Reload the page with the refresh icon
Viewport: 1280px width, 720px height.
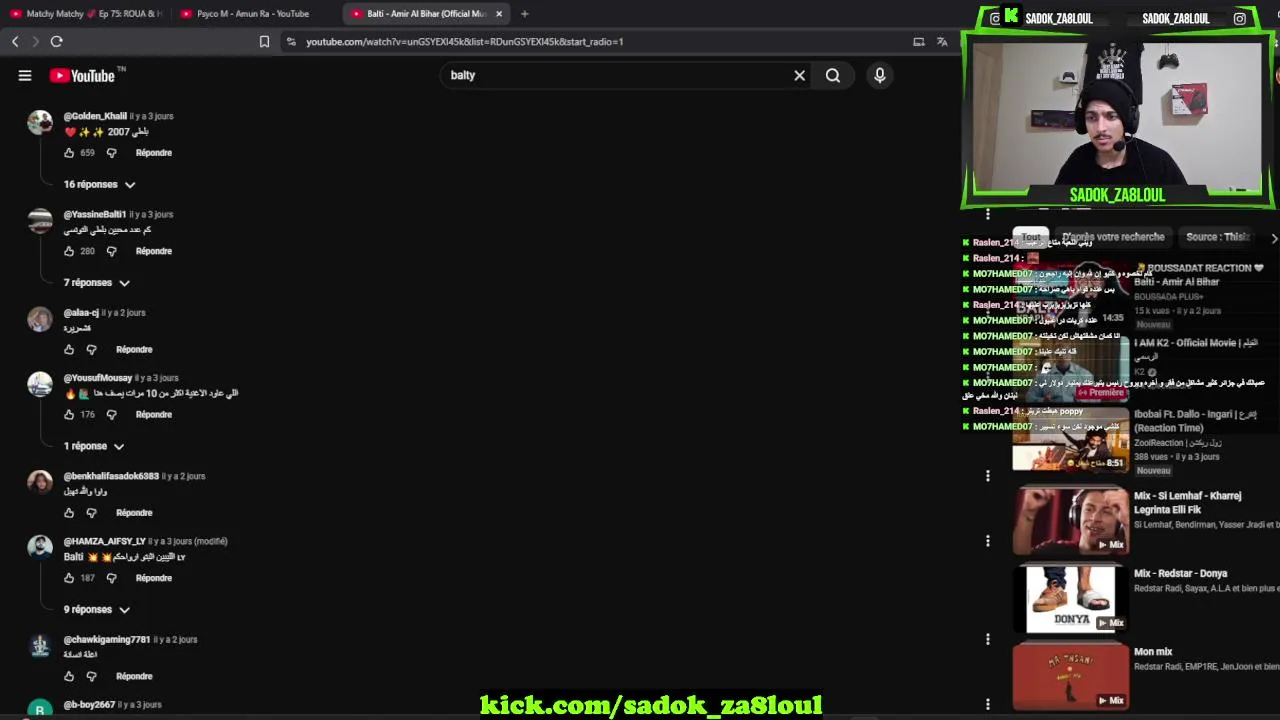pos(57,41)
